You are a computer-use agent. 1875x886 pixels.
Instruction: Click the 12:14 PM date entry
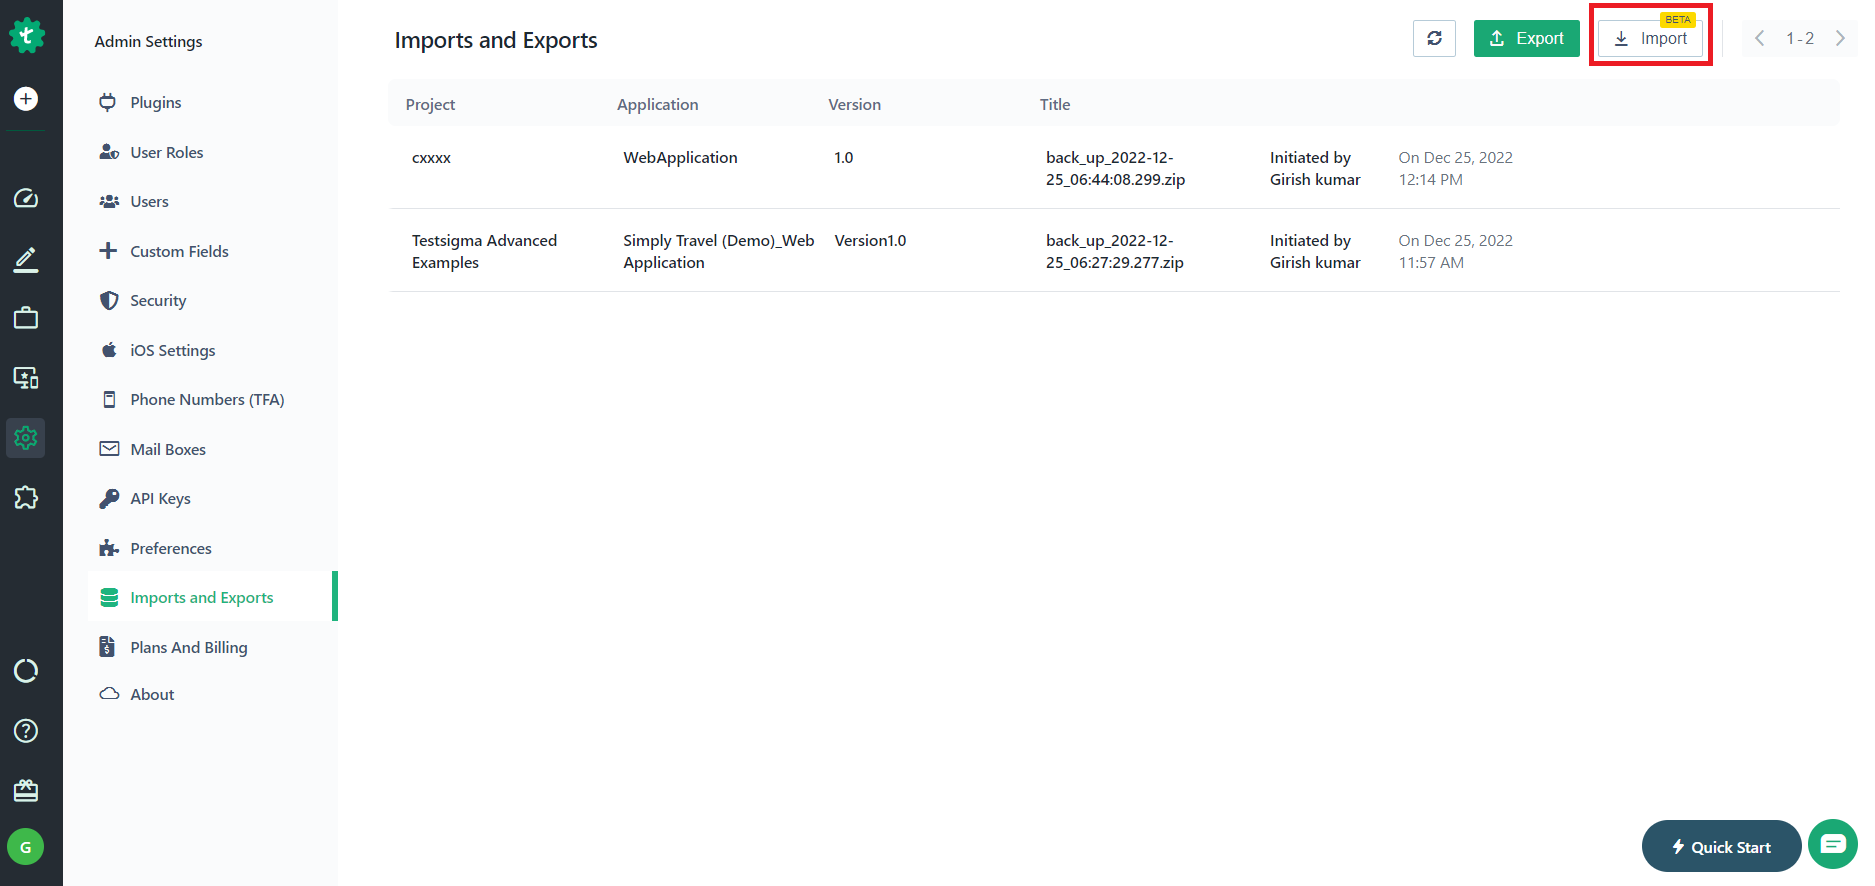[x=1455, y=168]
